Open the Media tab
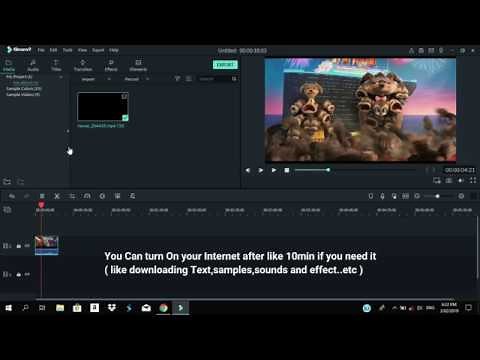This screenshot has height=360, width=480. coord(9,65)
